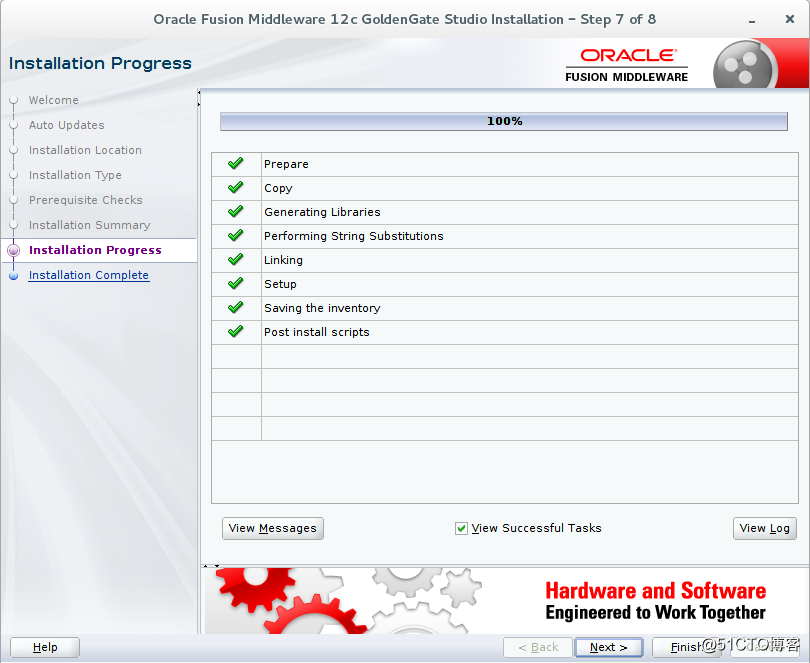Collapse the left navigation pane arrow
810x663 pixels.
point(199,92)
